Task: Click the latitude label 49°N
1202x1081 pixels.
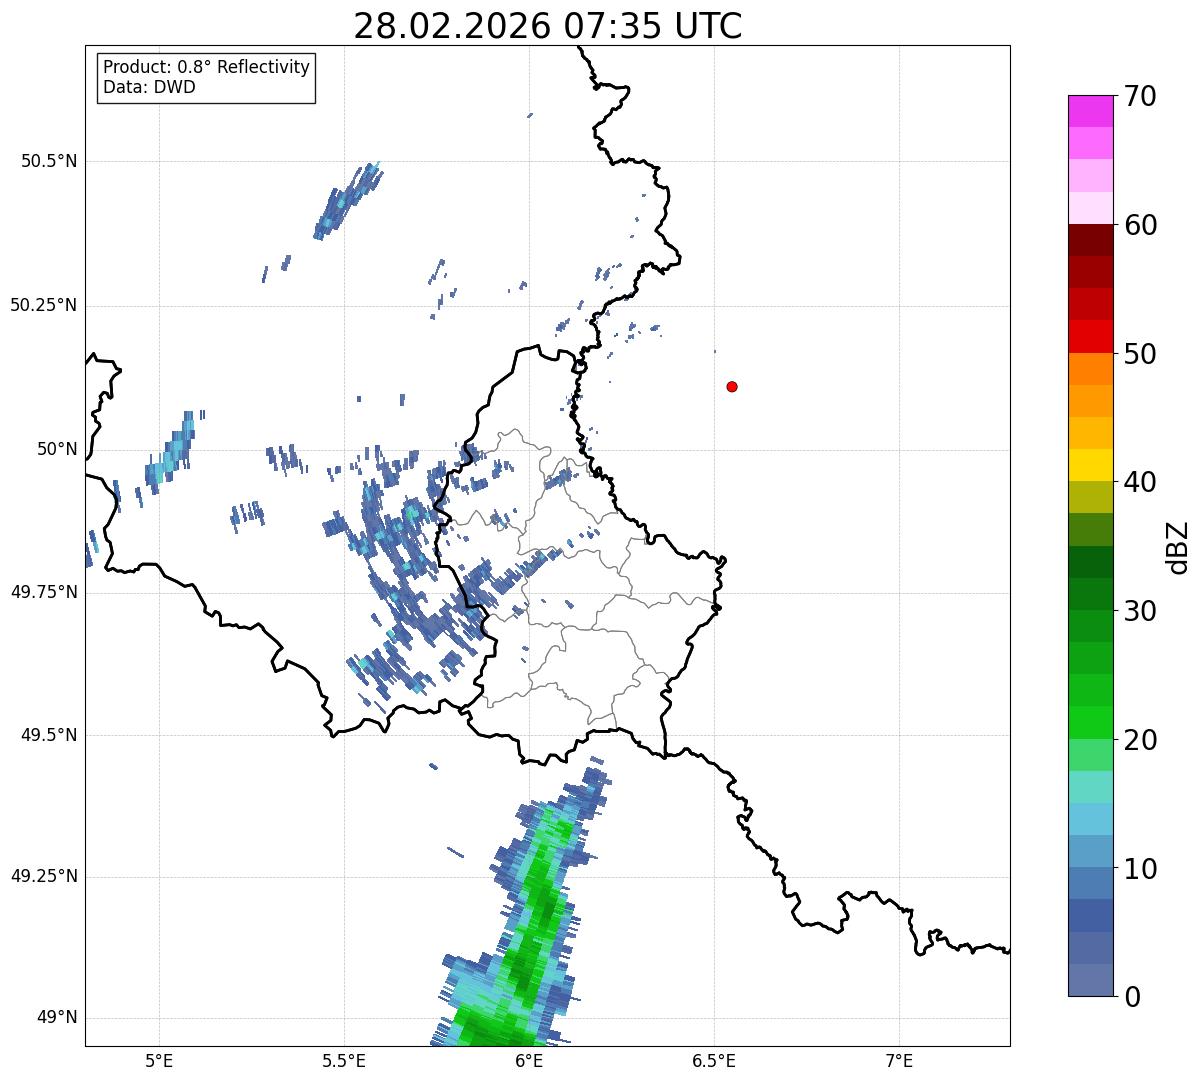Action: (x=58, y=1018)
